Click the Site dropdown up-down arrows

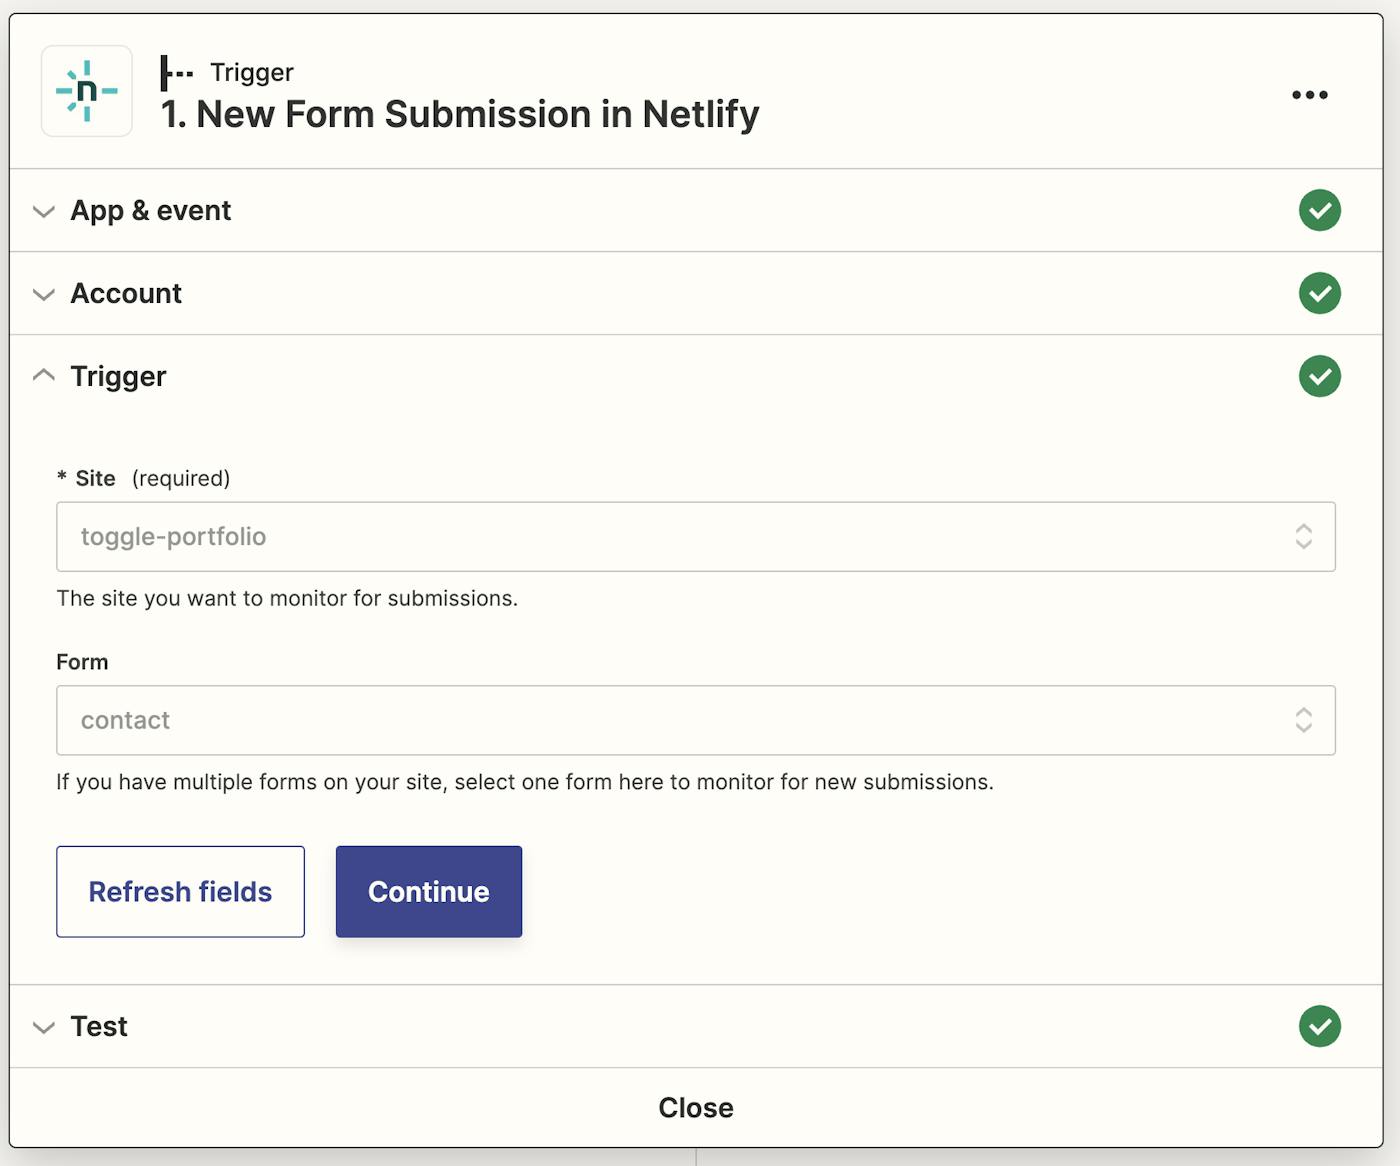point(1303,537)
